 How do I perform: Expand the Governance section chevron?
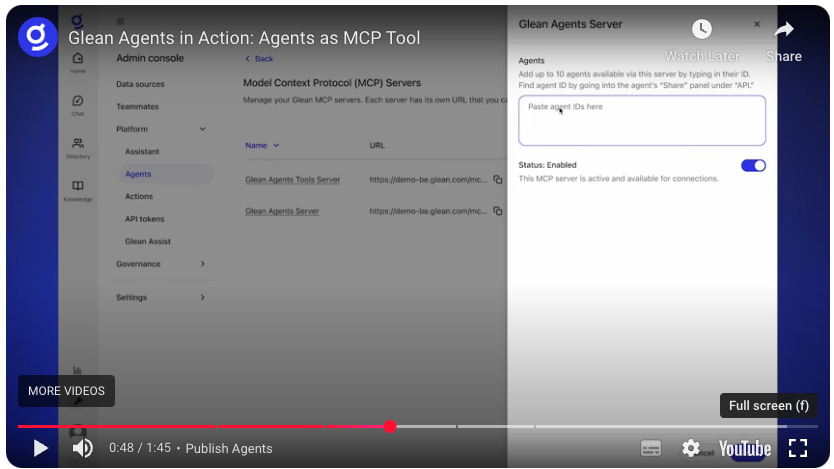pos(203,264)
